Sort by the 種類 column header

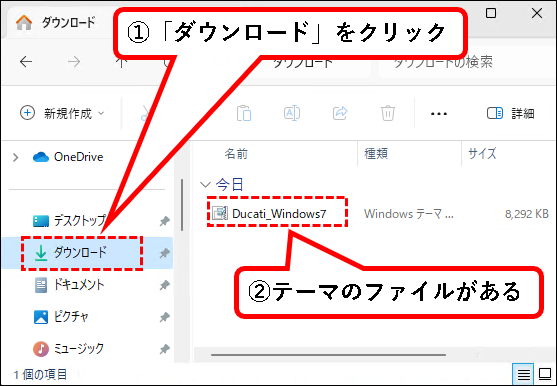point(376,154)
